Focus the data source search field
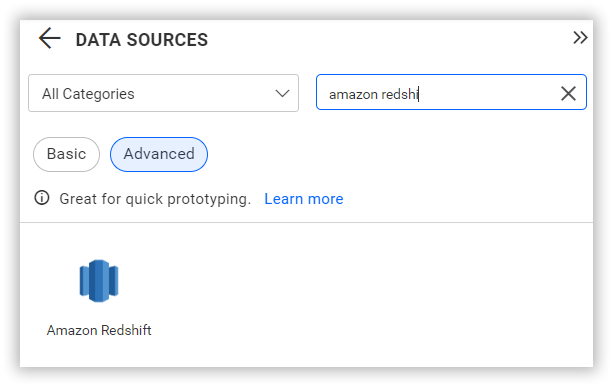The height and width of the screenshot is (387, 613). (x=451, y=92)
